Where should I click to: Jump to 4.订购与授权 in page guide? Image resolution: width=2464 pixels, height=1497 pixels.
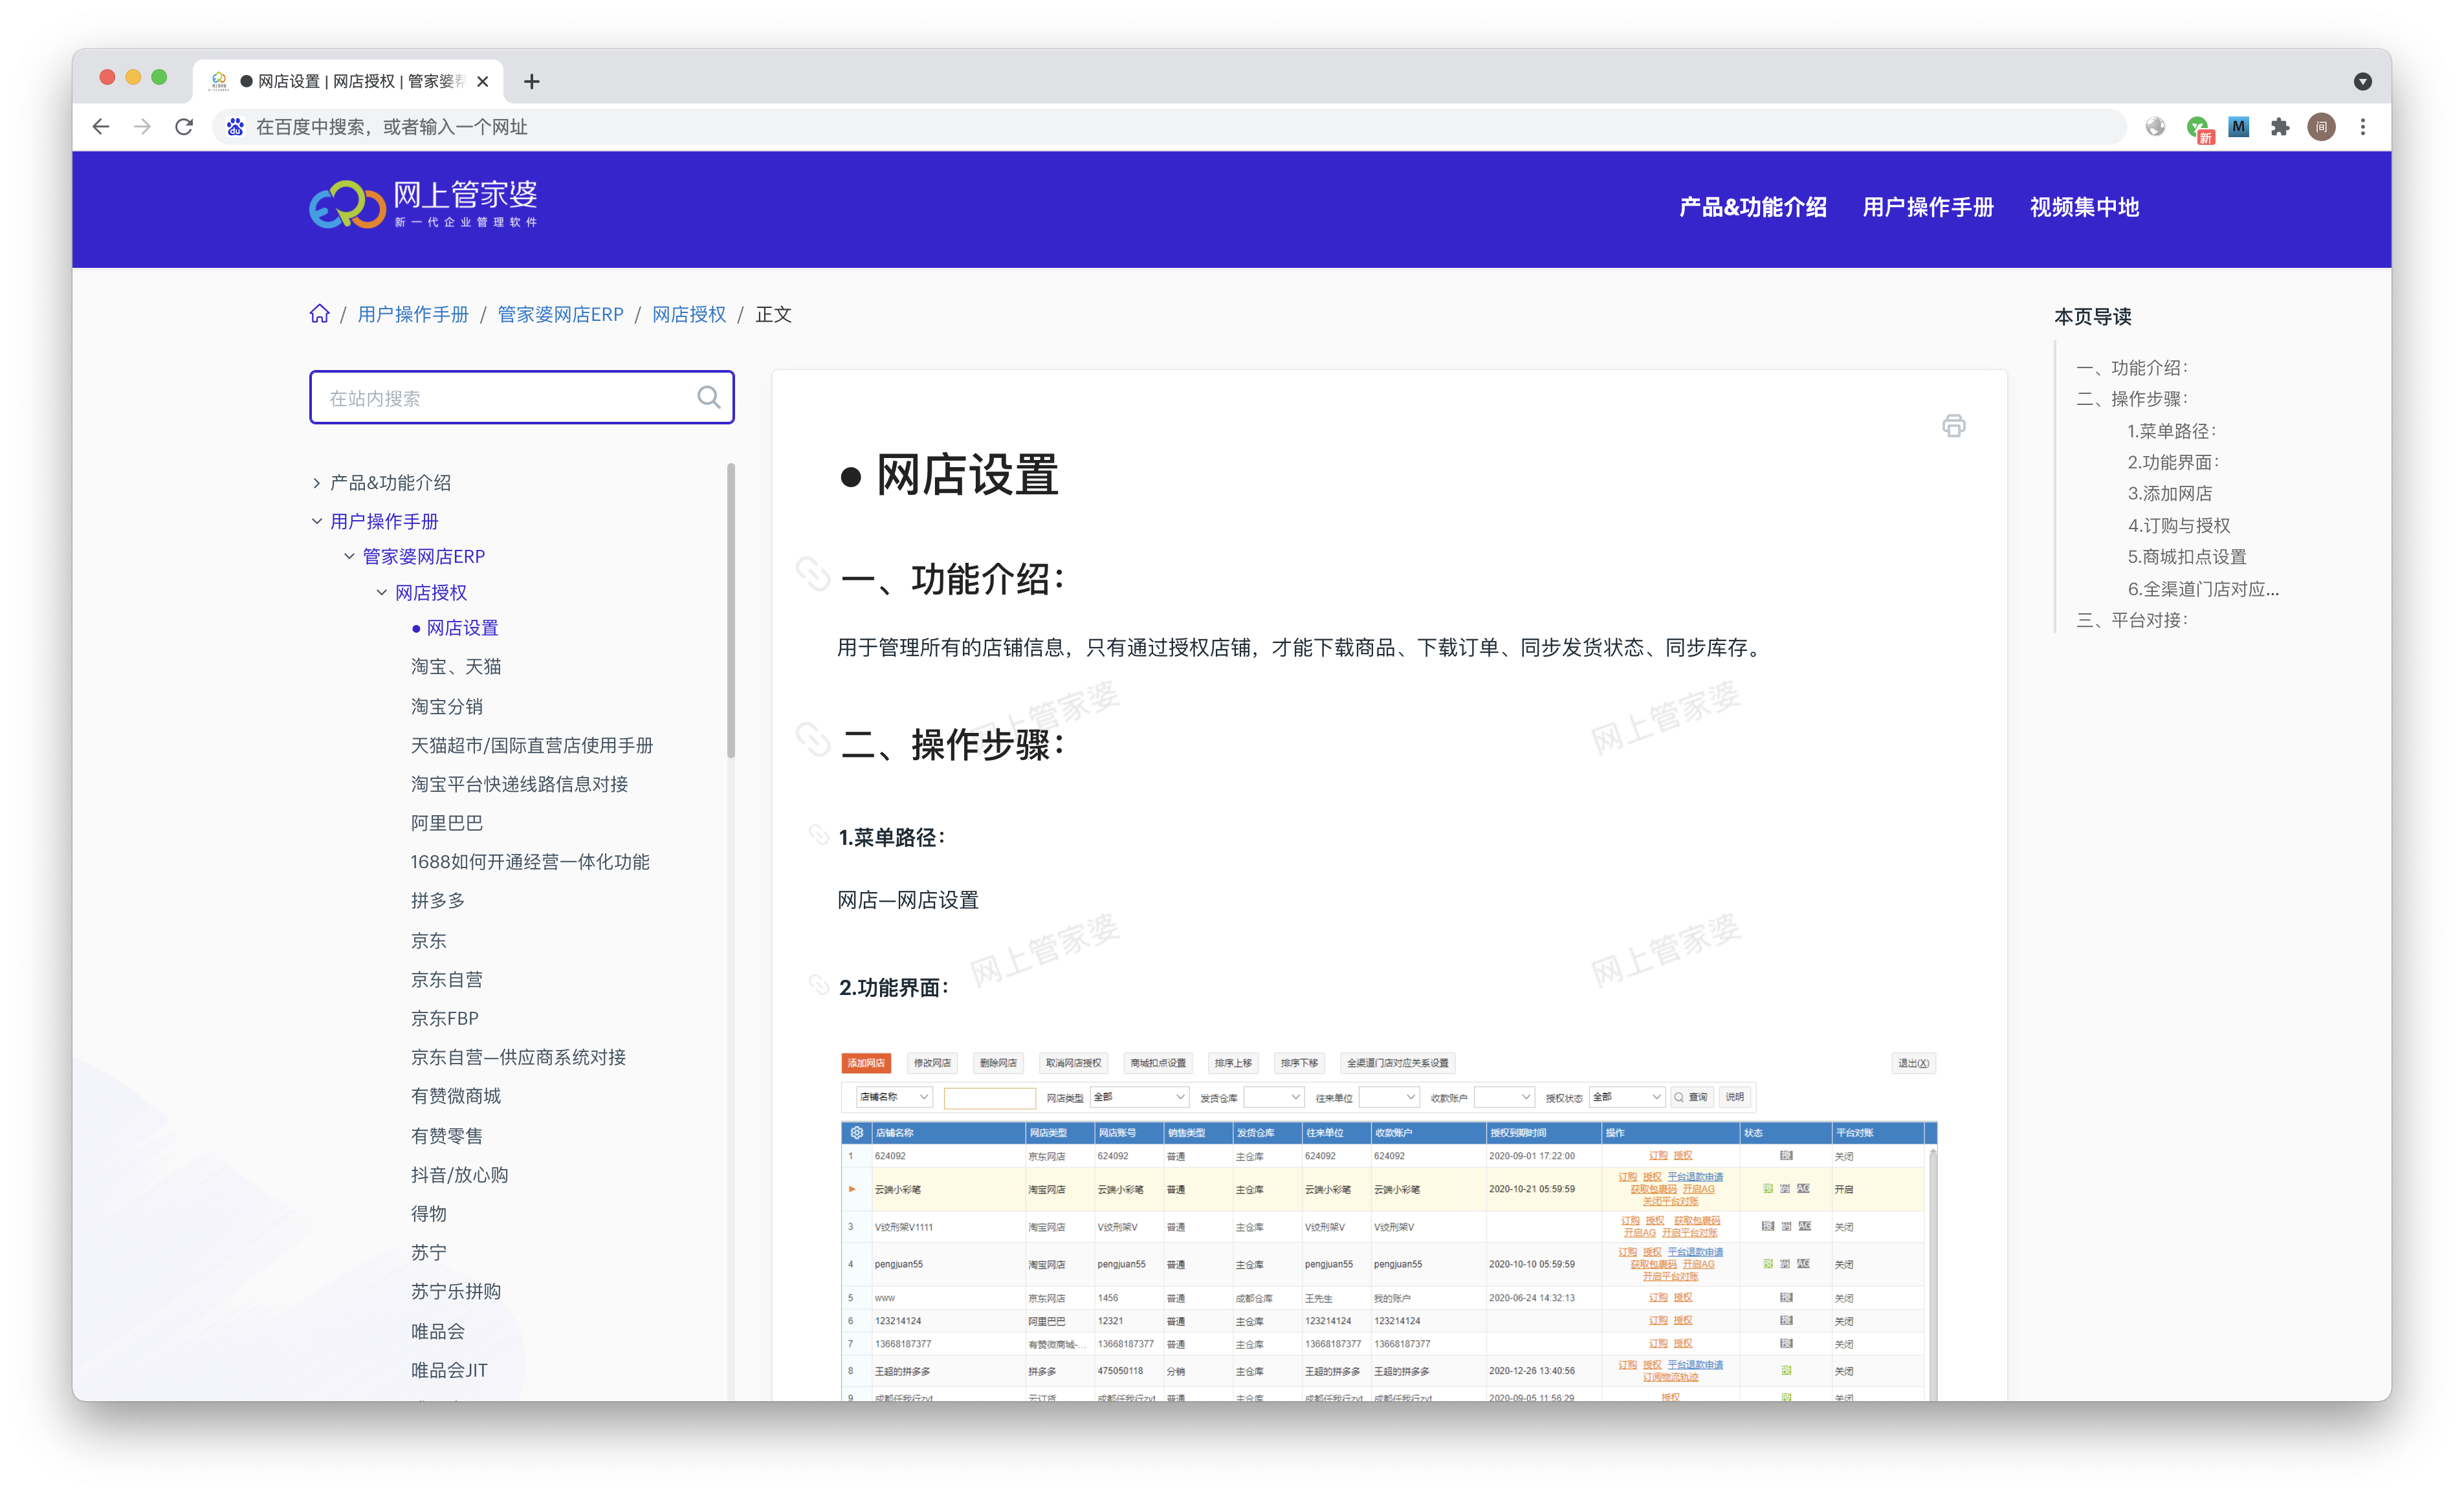[x=2178, y=525]
